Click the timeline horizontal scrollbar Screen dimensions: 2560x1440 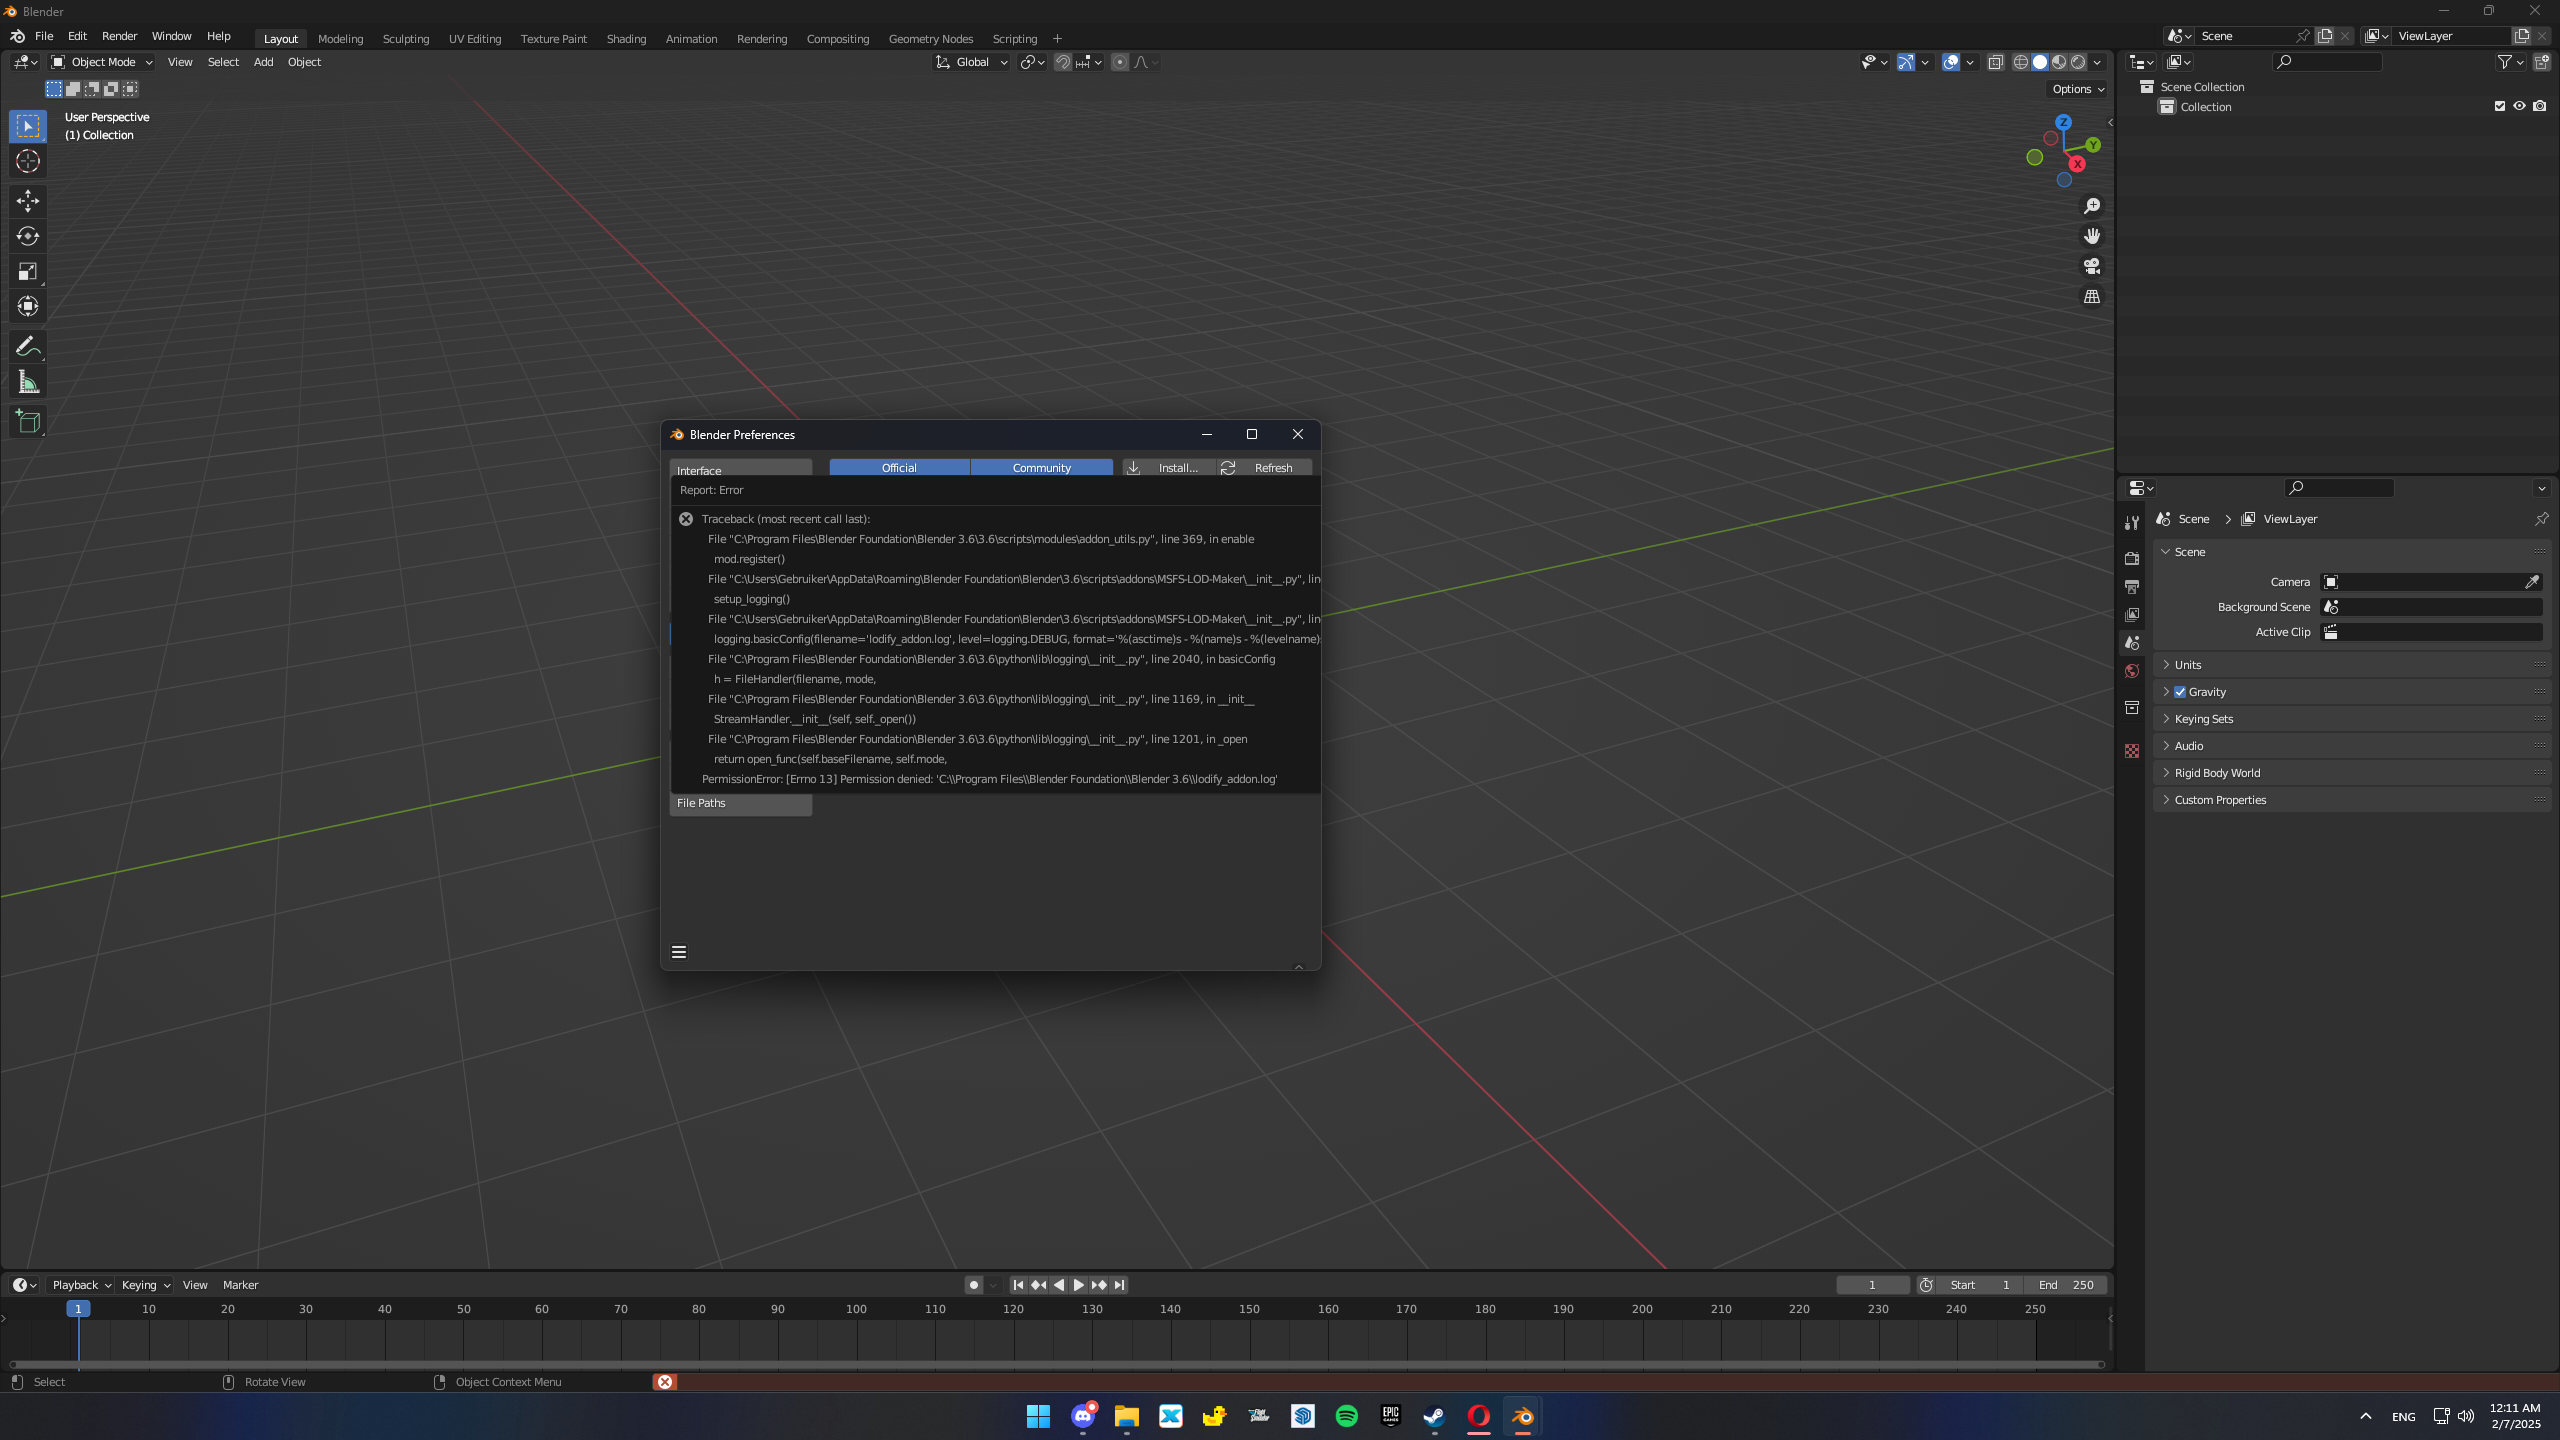pyautogui.click(x=1056, y=1364)
